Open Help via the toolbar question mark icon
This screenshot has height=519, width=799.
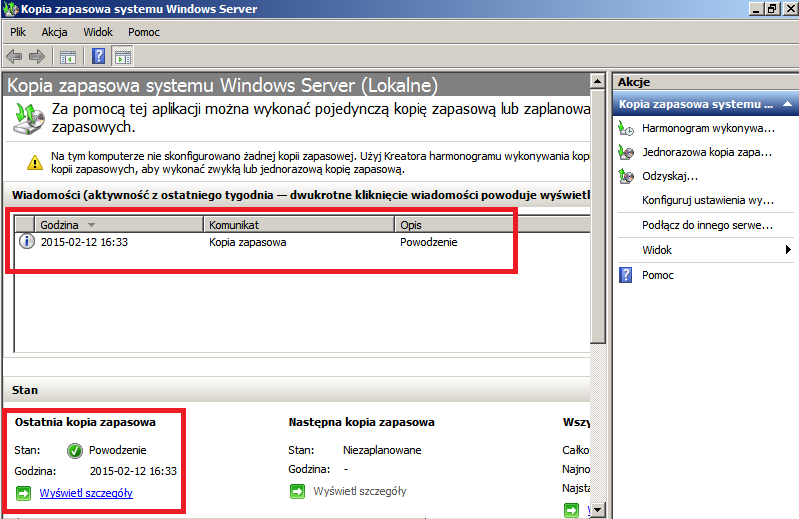[x=98, y=57]
